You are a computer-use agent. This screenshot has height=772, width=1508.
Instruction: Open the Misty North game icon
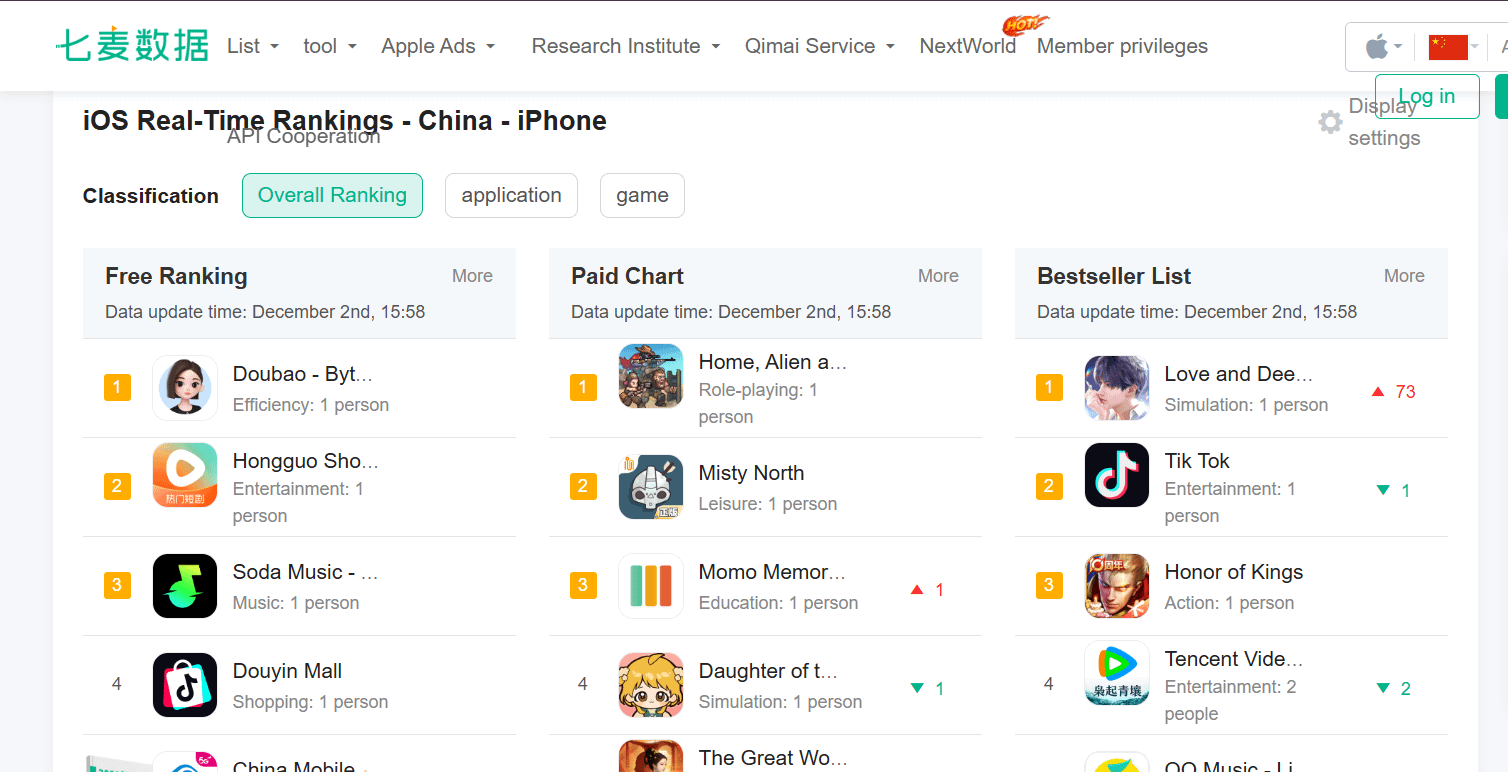tap(651, 487)
